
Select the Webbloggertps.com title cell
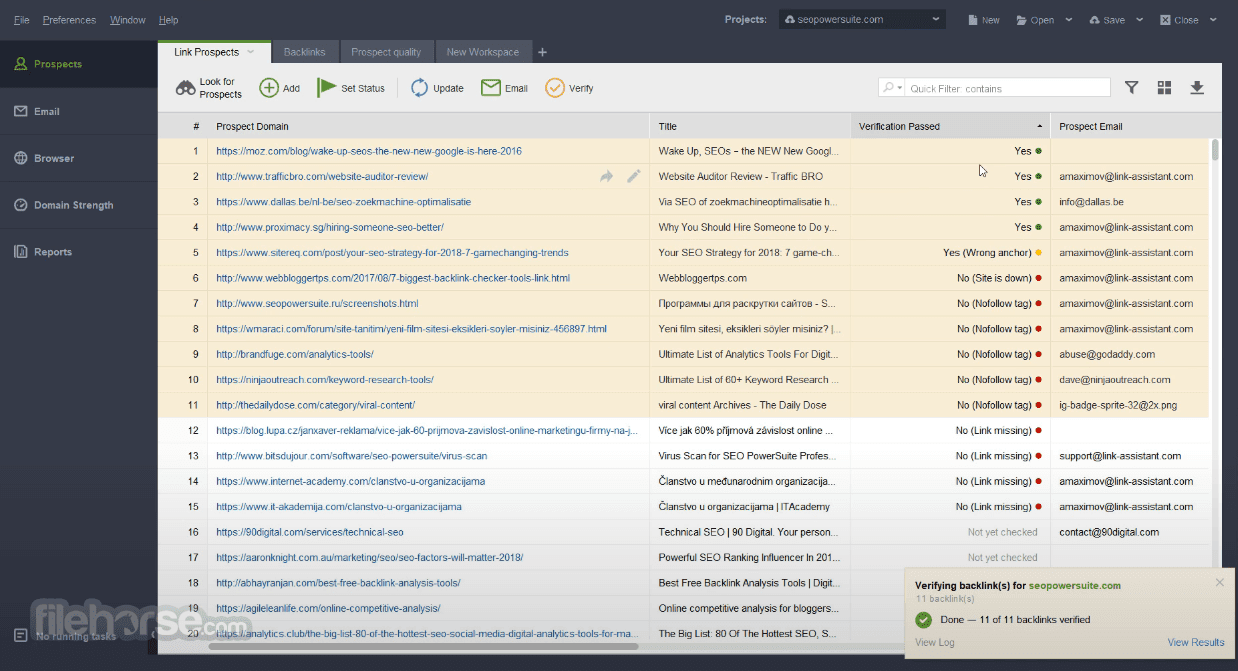tap(750, 278)
